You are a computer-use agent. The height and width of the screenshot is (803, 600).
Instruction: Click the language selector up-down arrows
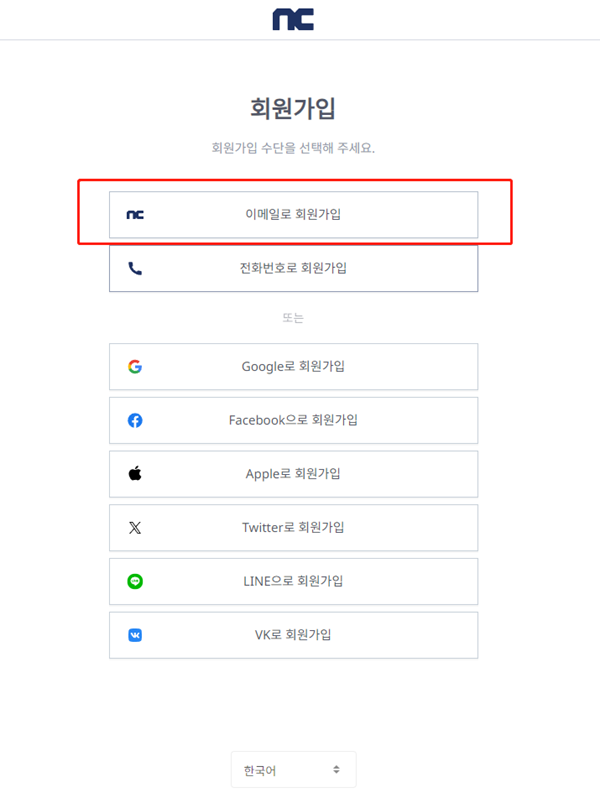pyautogui.click(x=336, y=769)
